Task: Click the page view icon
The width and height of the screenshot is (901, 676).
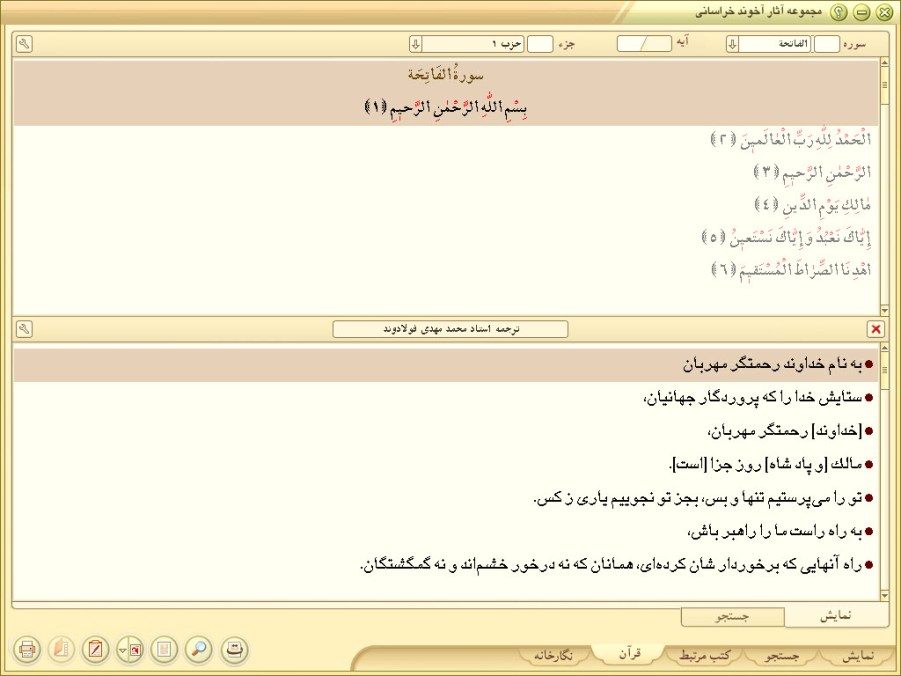Action: coord(164,650)
